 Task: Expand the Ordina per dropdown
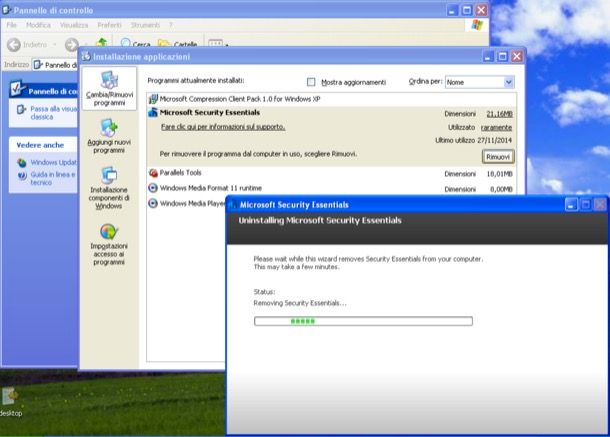(x=508, y=81)
